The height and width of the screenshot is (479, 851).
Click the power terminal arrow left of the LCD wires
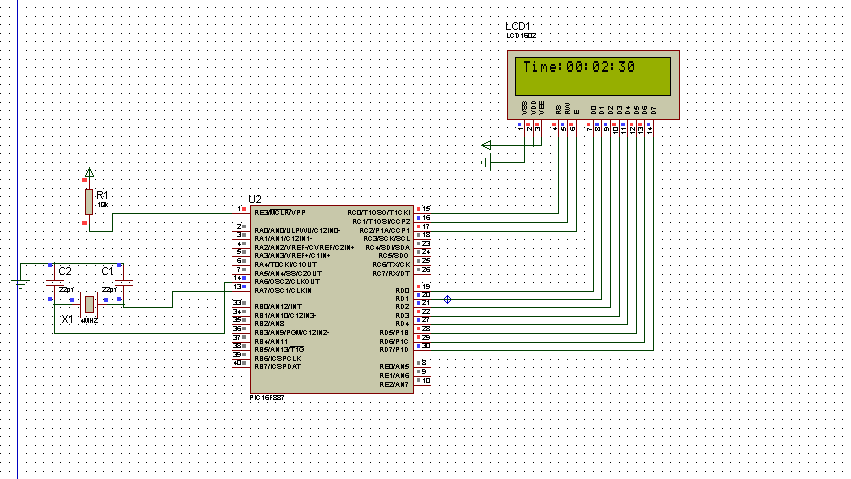pos(486,145)
